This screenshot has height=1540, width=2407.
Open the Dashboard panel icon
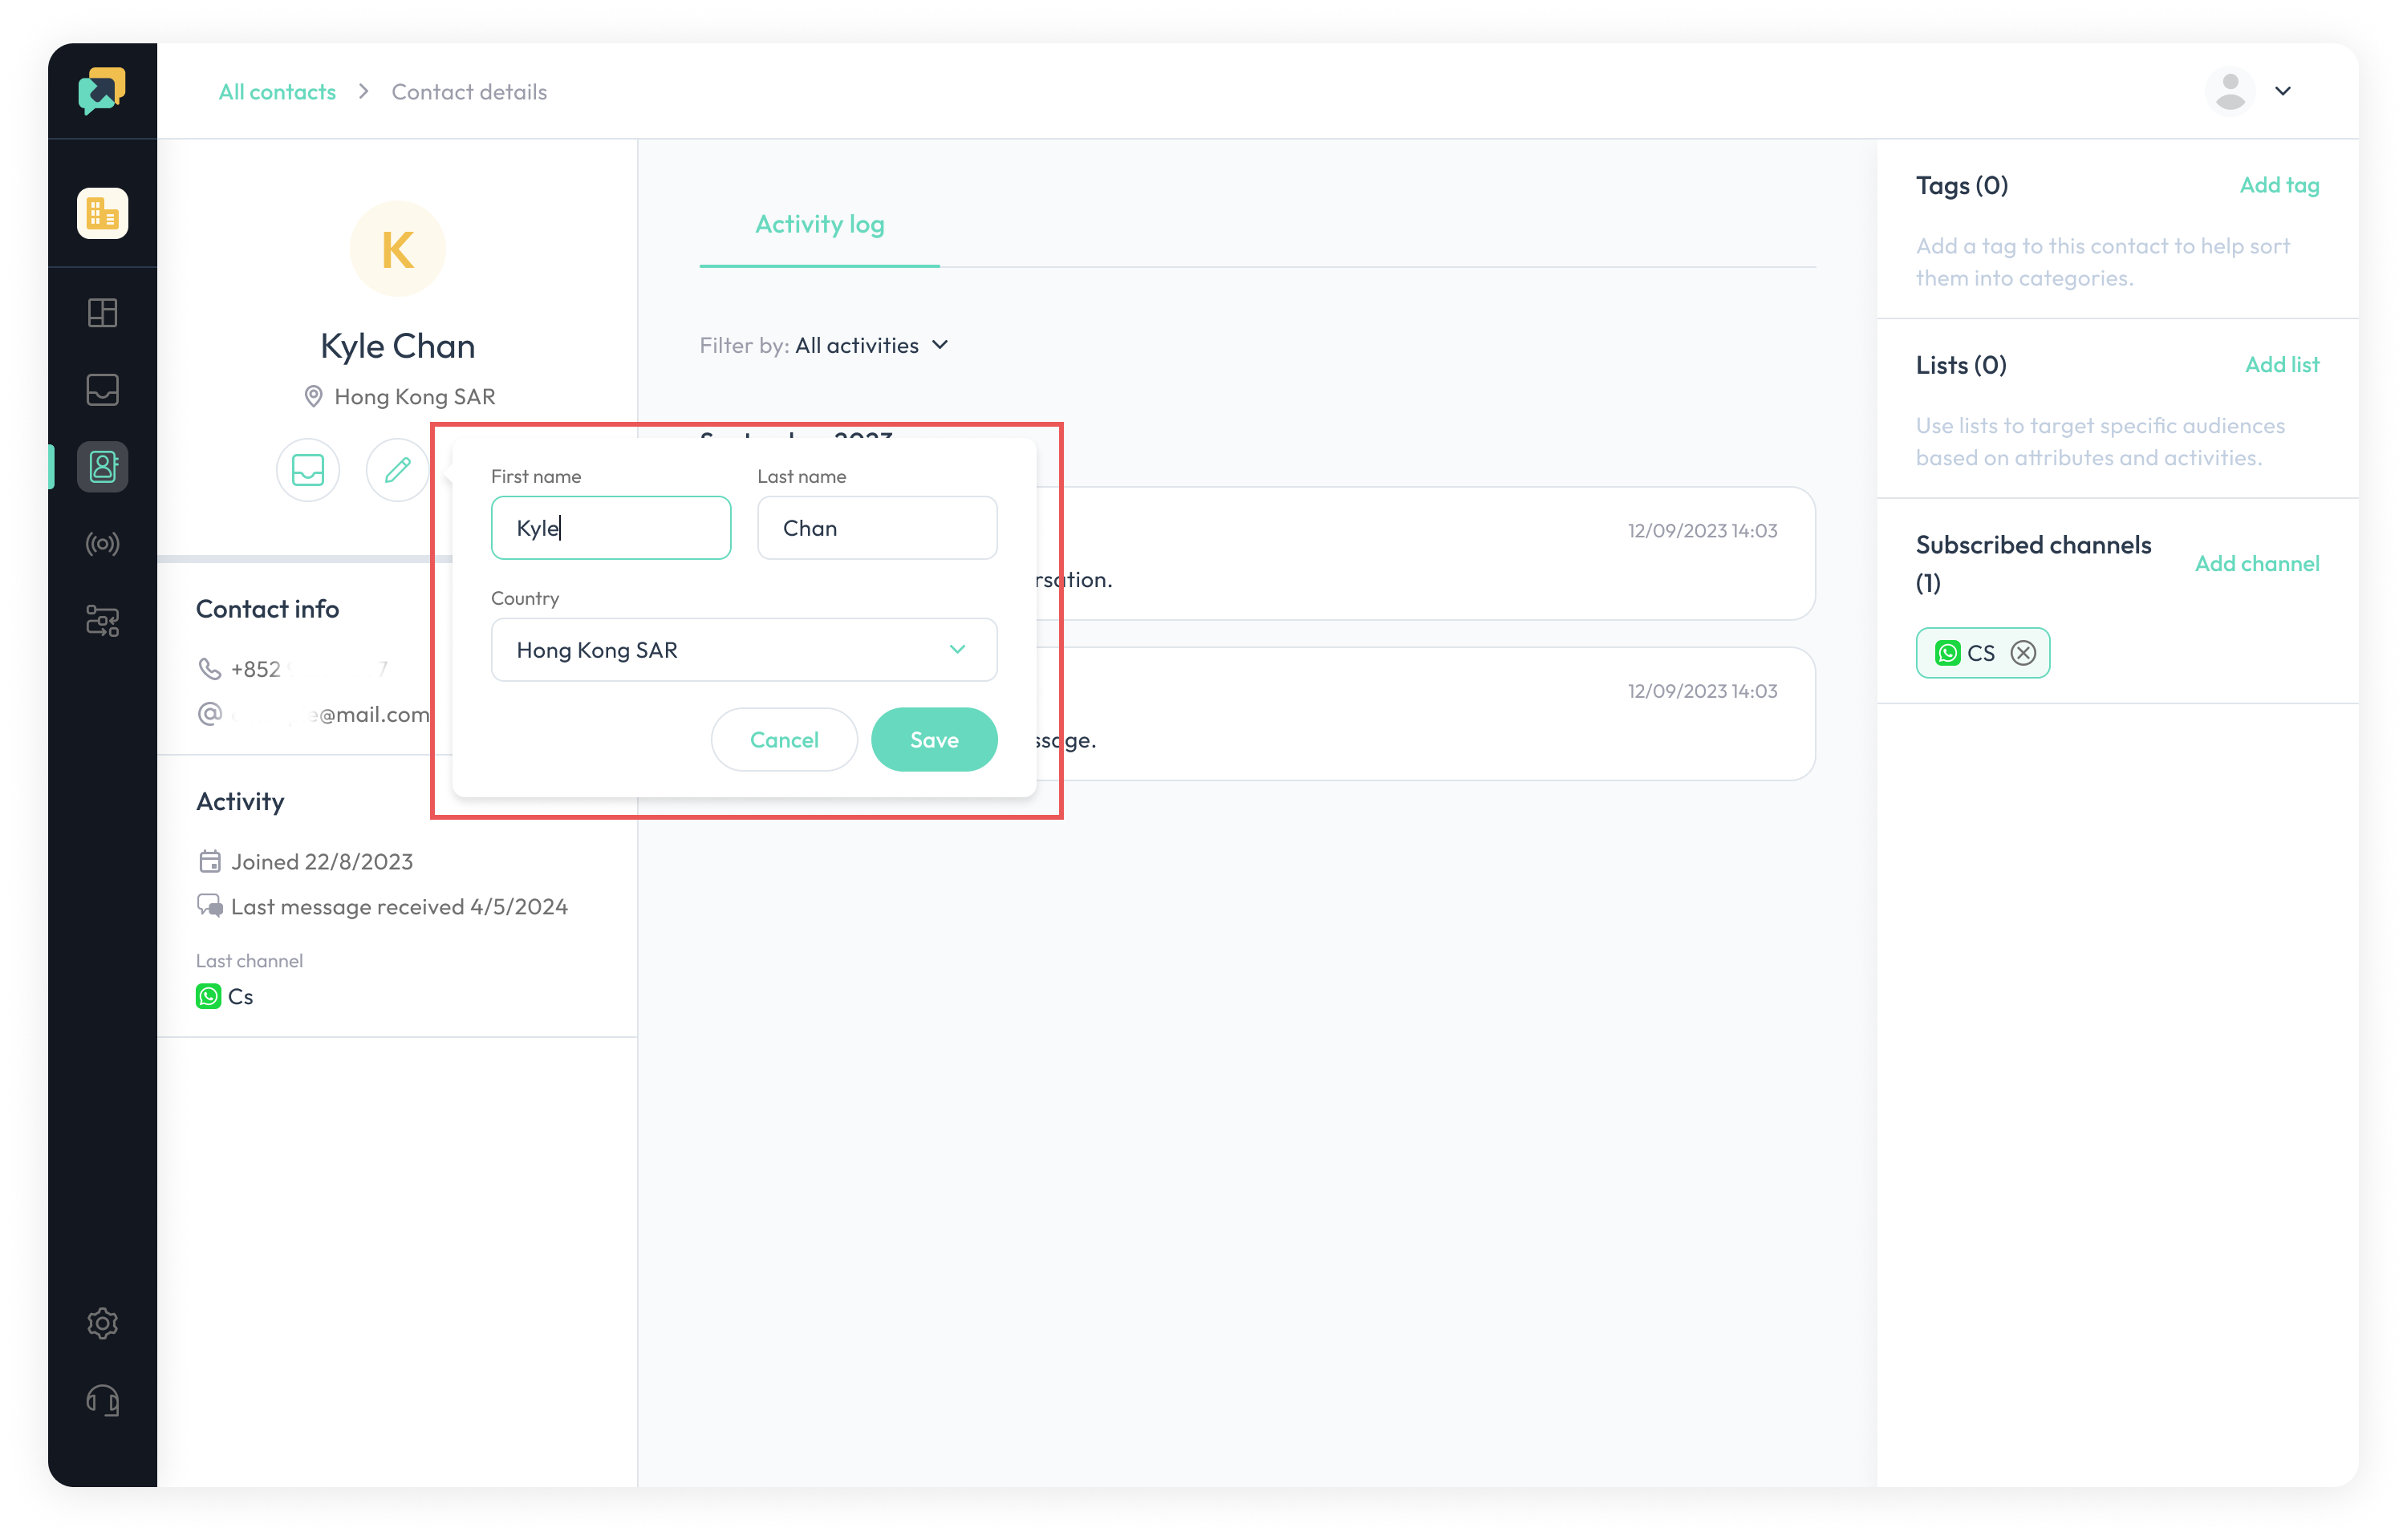click(x=102, y=312)
